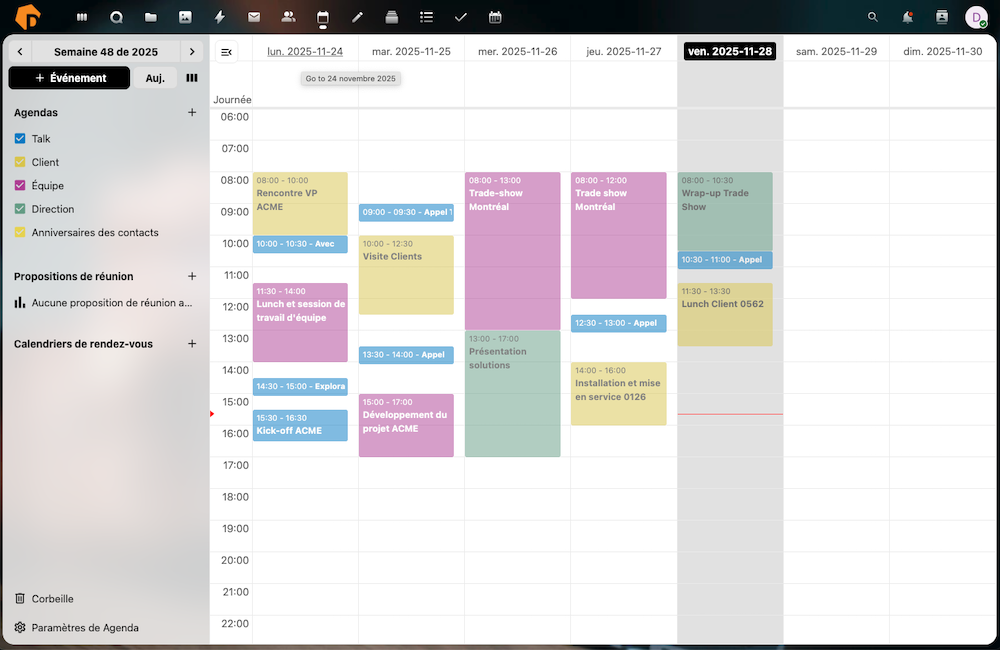Open the Mail envelope icon

254,17
